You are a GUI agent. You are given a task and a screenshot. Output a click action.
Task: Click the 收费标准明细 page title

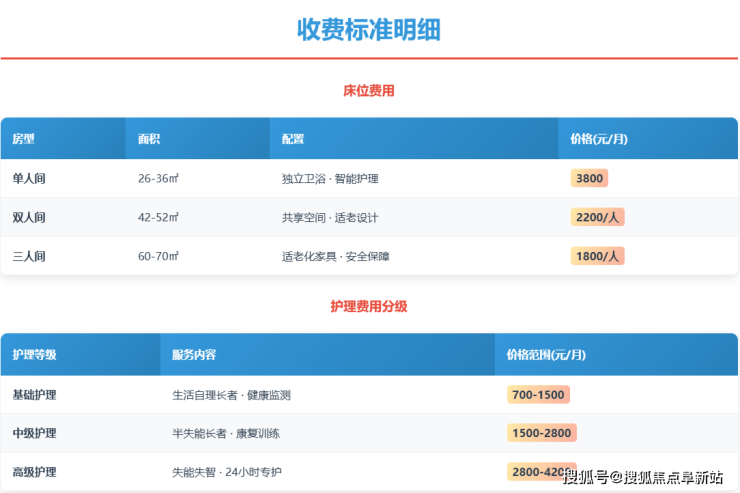tap(369, 29)
